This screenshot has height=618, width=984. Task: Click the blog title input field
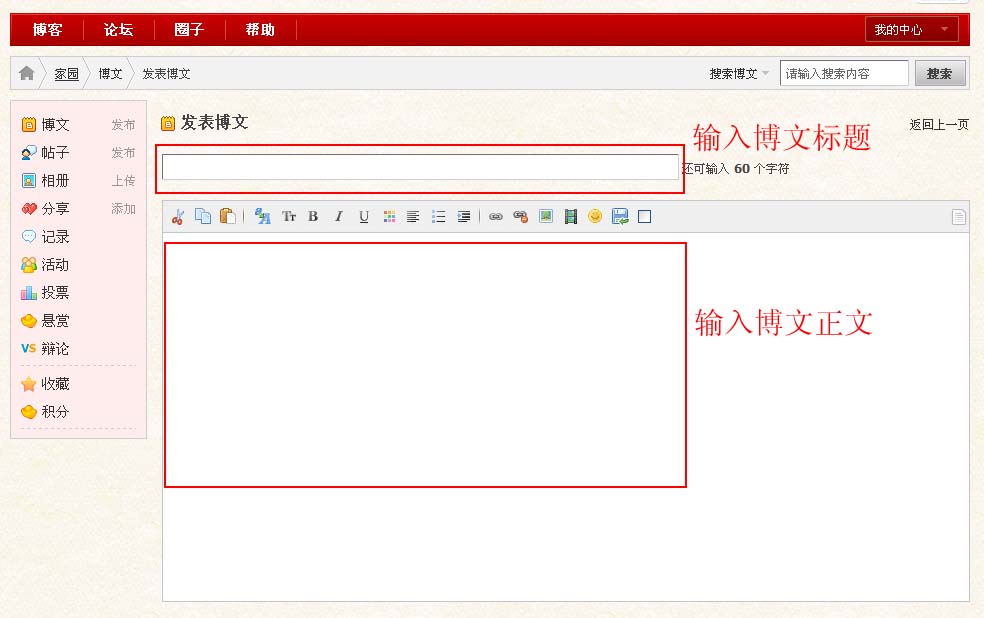click(x=420, y=168)
